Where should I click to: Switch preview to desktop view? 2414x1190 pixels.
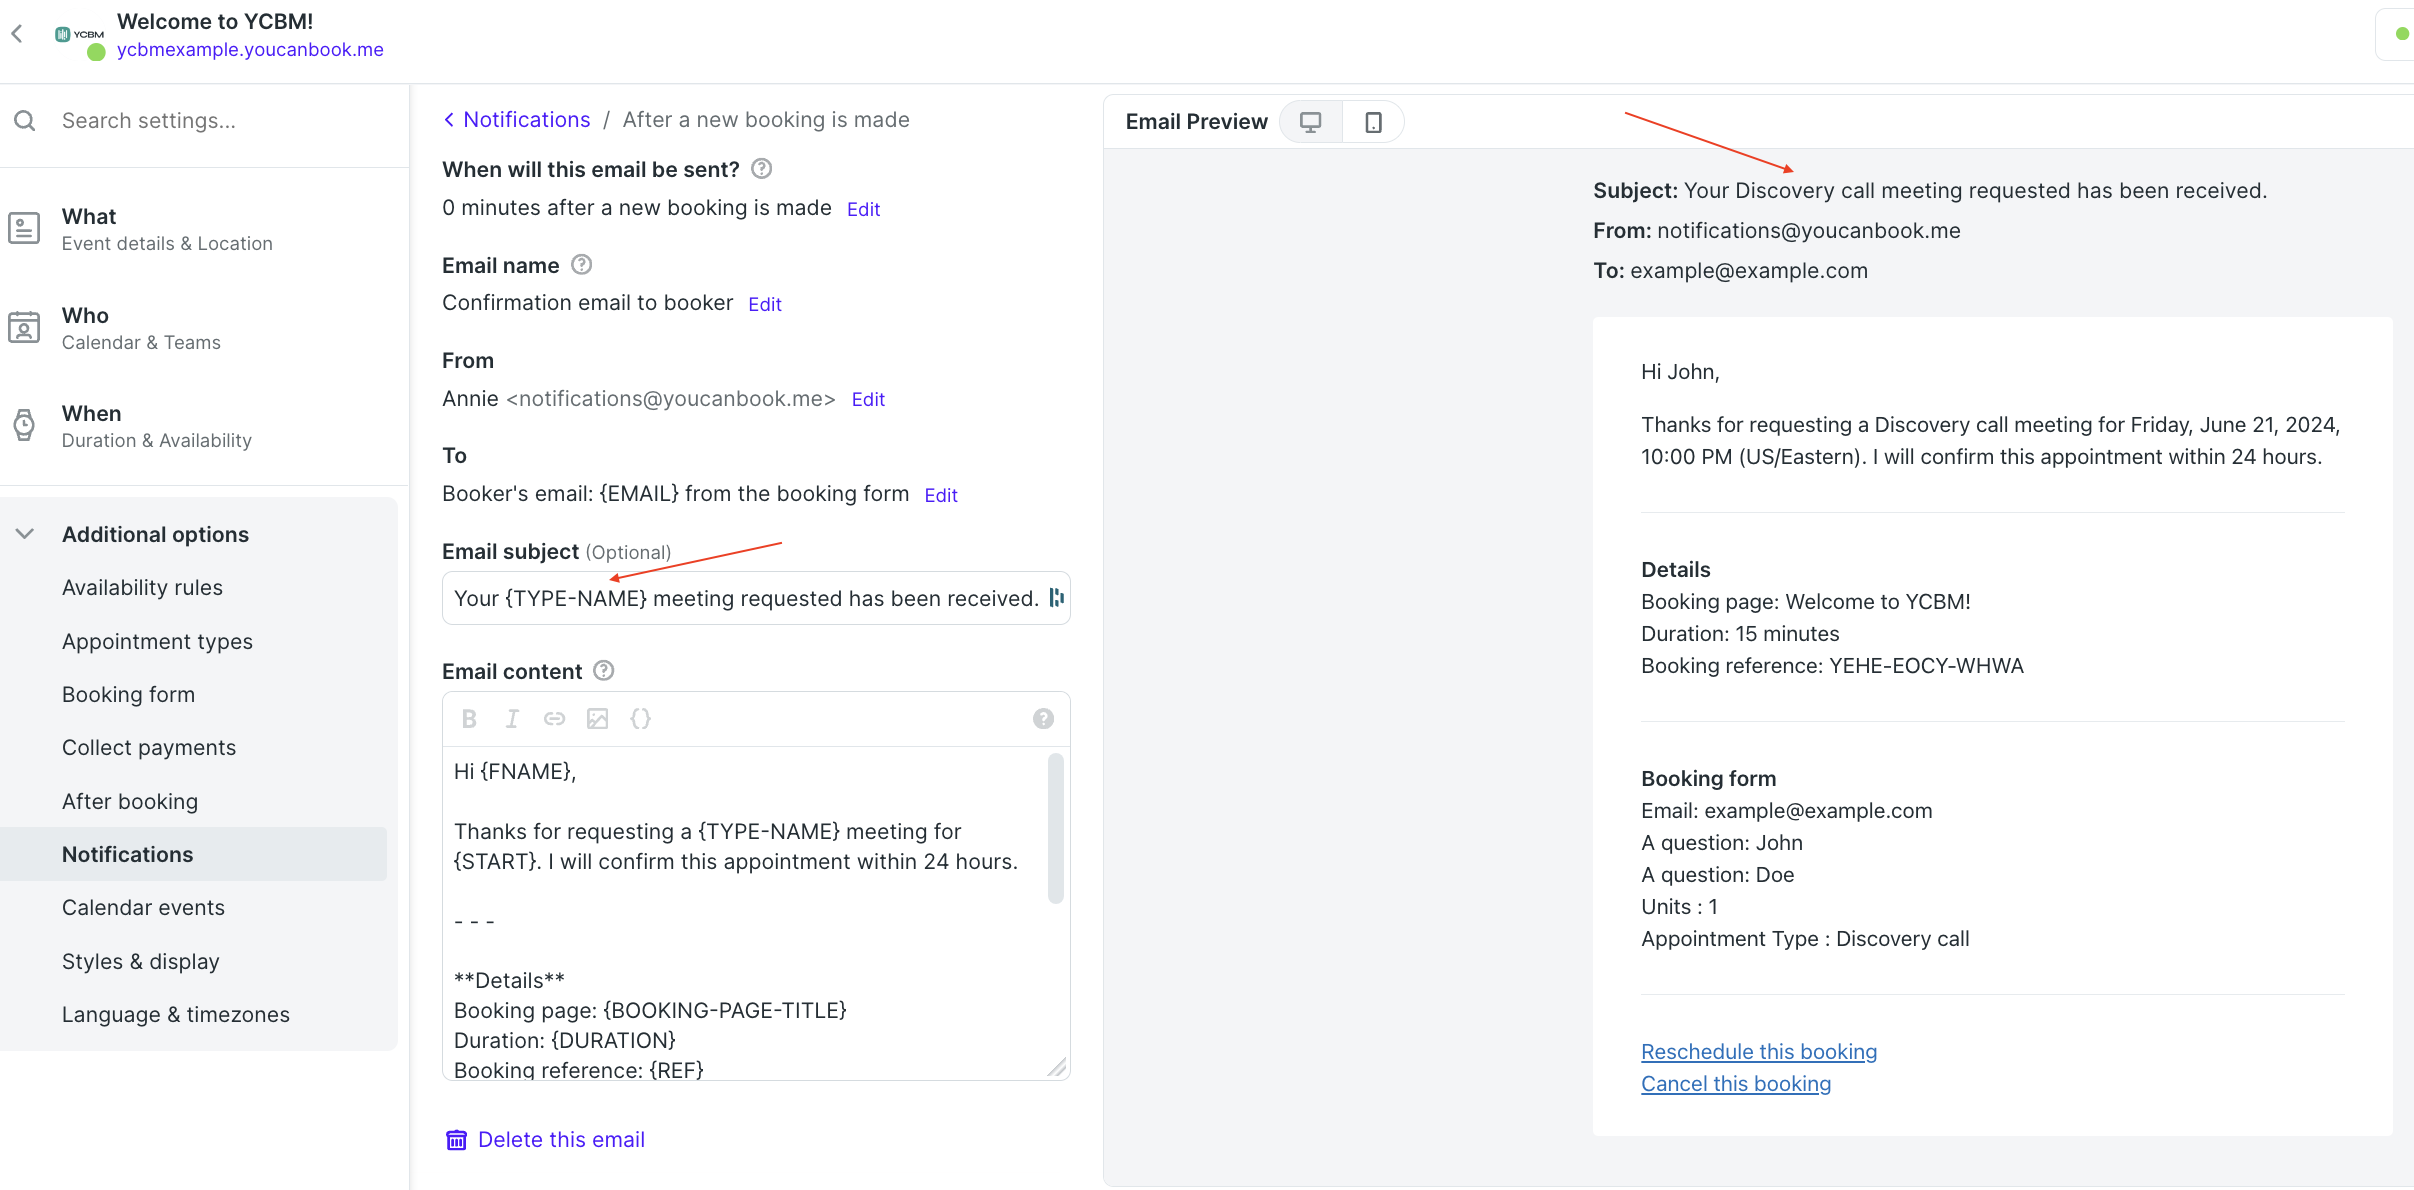point(1310,122)
